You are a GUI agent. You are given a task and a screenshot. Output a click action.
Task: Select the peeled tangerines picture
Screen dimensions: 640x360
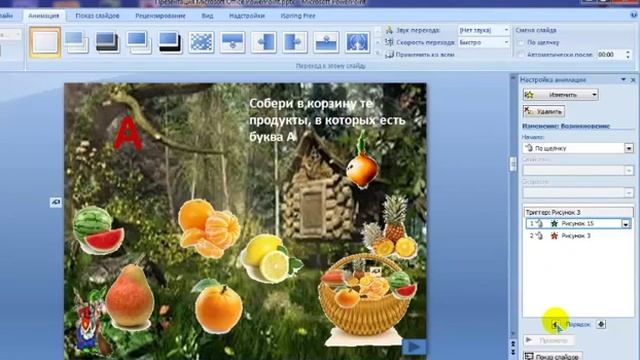(x=209, y=228)
